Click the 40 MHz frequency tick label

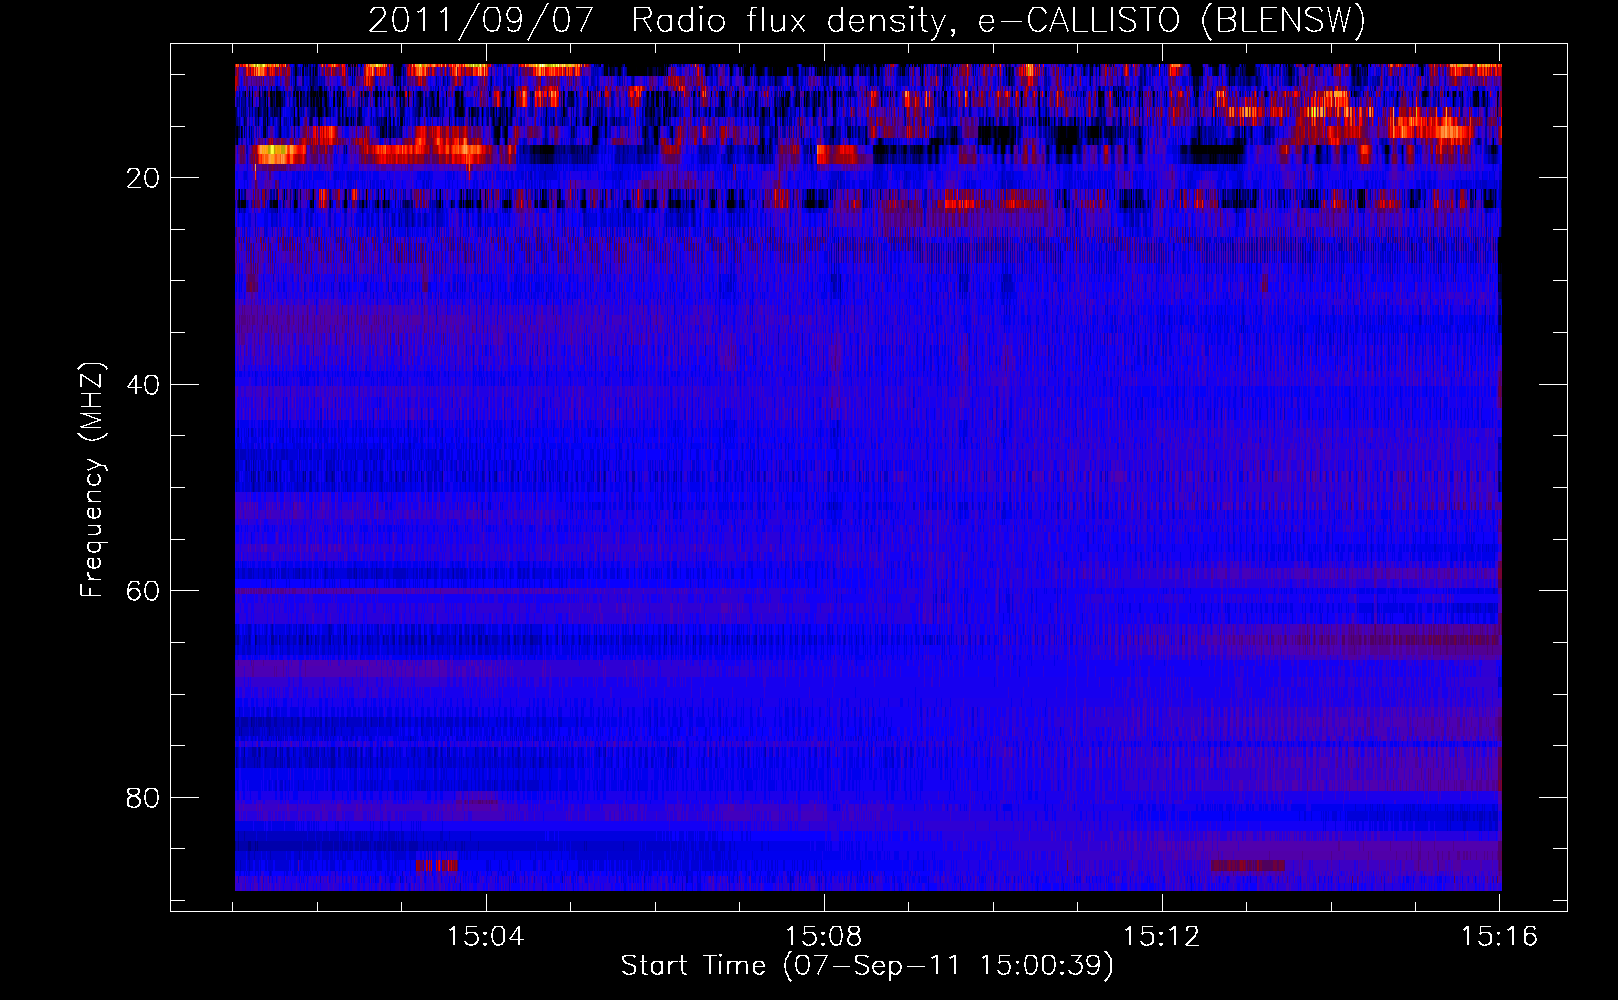(144, 385)
